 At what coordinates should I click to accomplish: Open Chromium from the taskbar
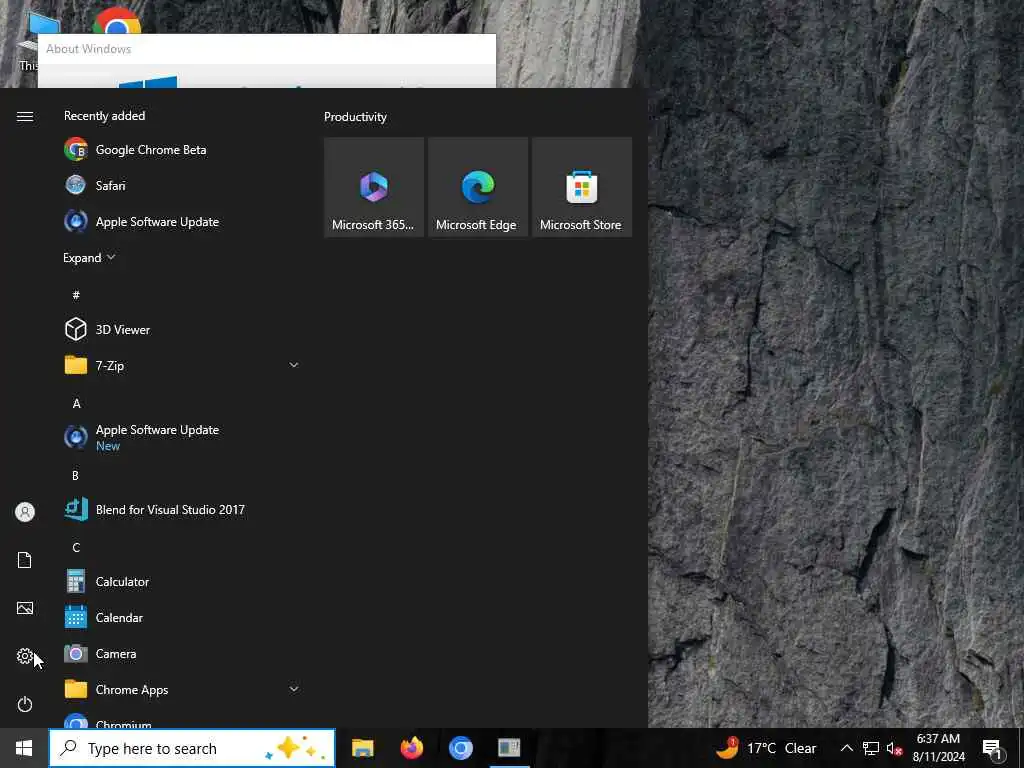click(460, 748)
